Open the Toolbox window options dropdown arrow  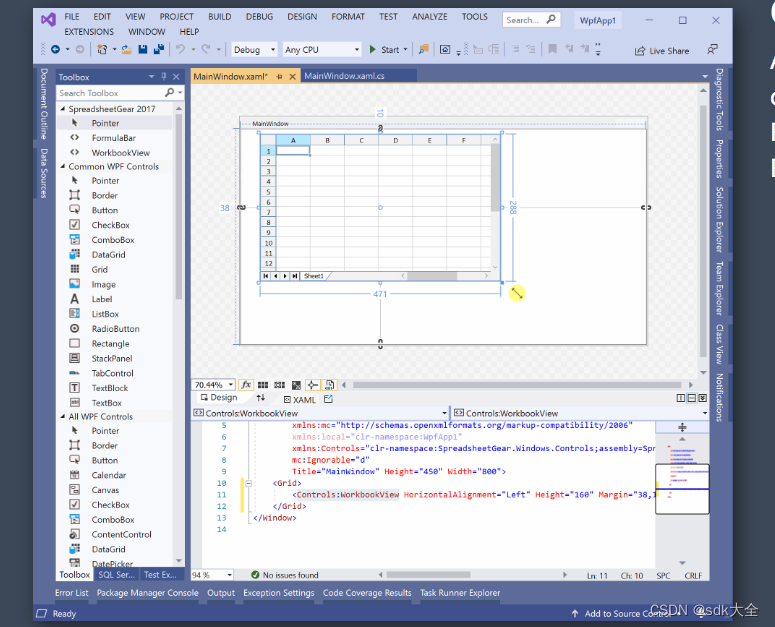pos(152,77)
